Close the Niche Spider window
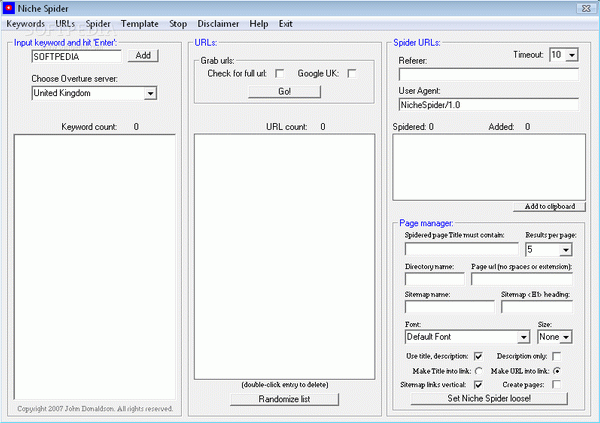 [x=586, y=8]
